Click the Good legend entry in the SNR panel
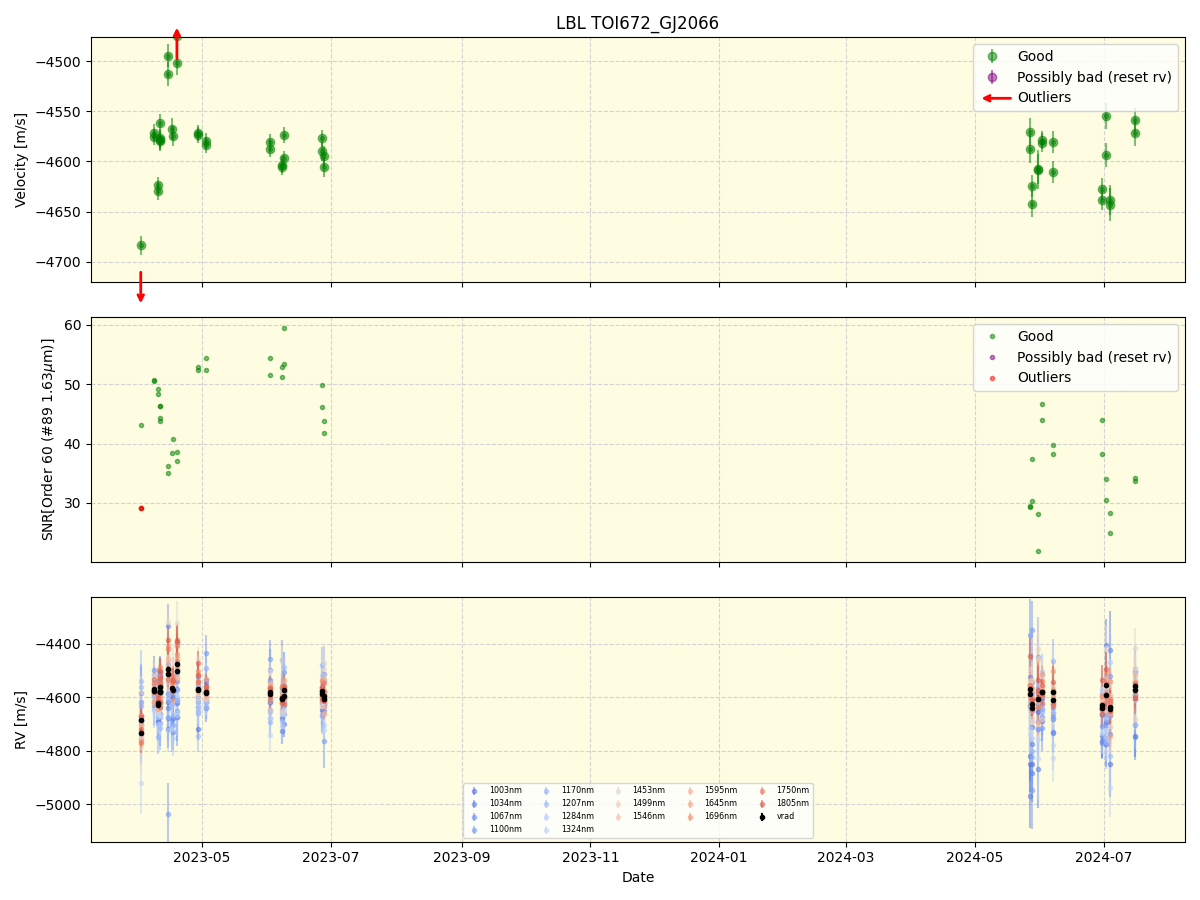 point(1035,336)
